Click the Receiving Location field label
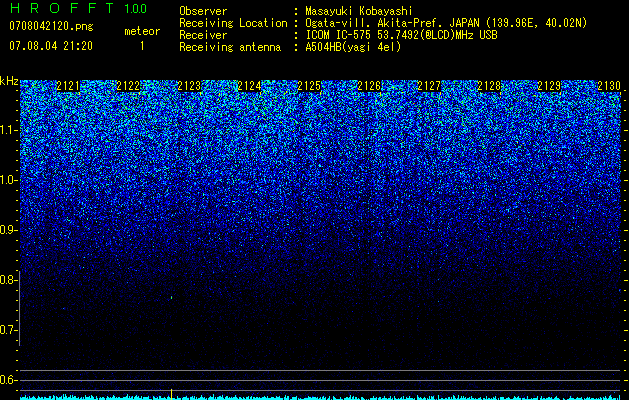629x400 pixels. click(x=233, y=23)
